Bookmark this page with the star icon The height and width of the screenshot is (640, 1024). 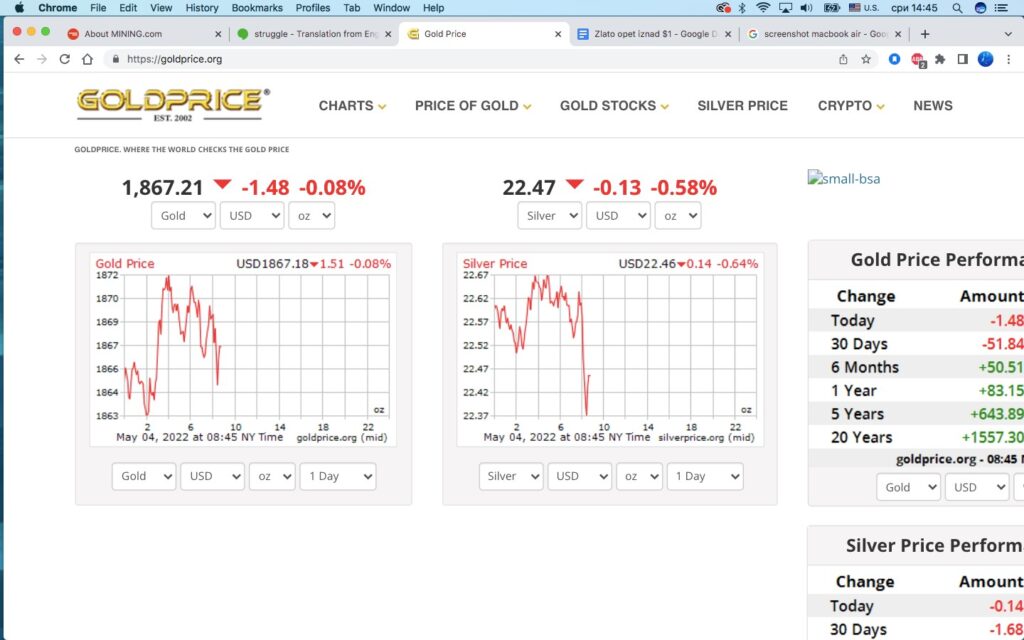(866, 59)
